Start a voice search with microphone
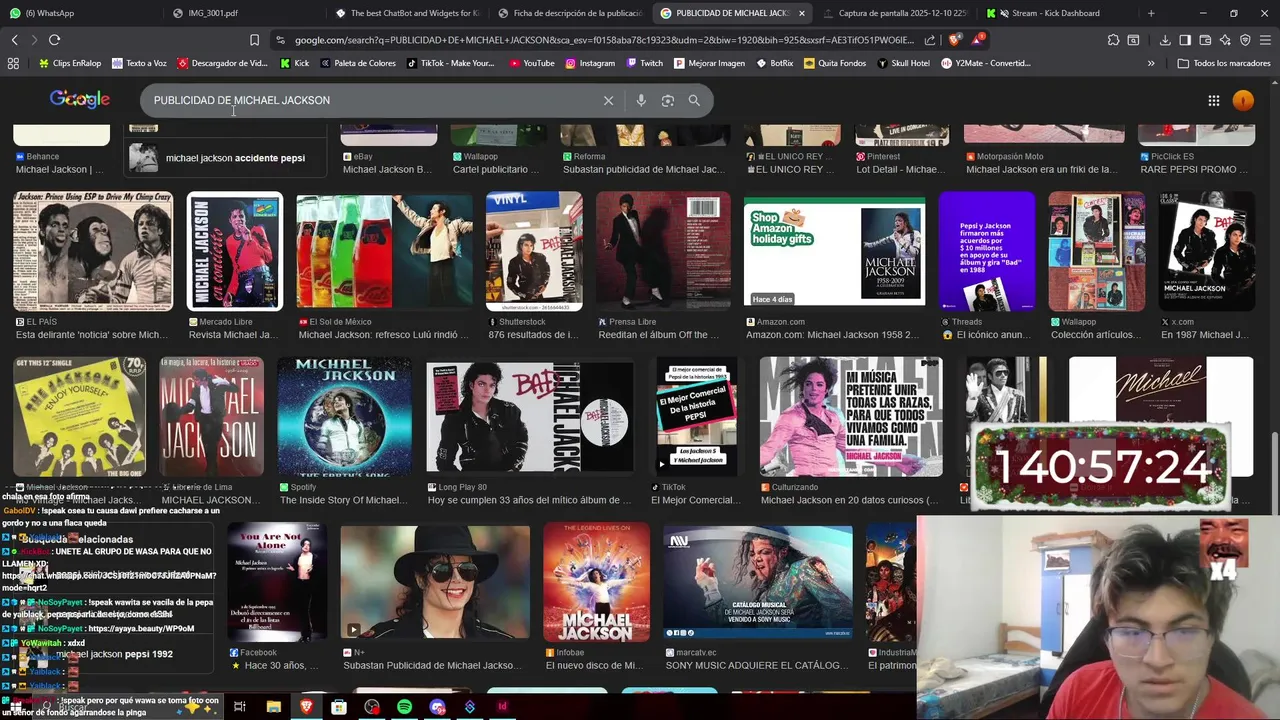This screenshot has width=1280, height=720. point(641,100)
